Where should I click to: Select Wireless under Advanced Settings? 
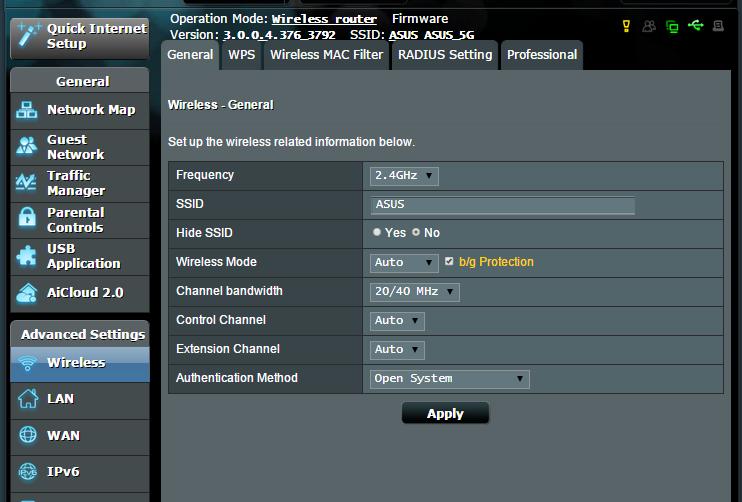click(x=80, y=364)
